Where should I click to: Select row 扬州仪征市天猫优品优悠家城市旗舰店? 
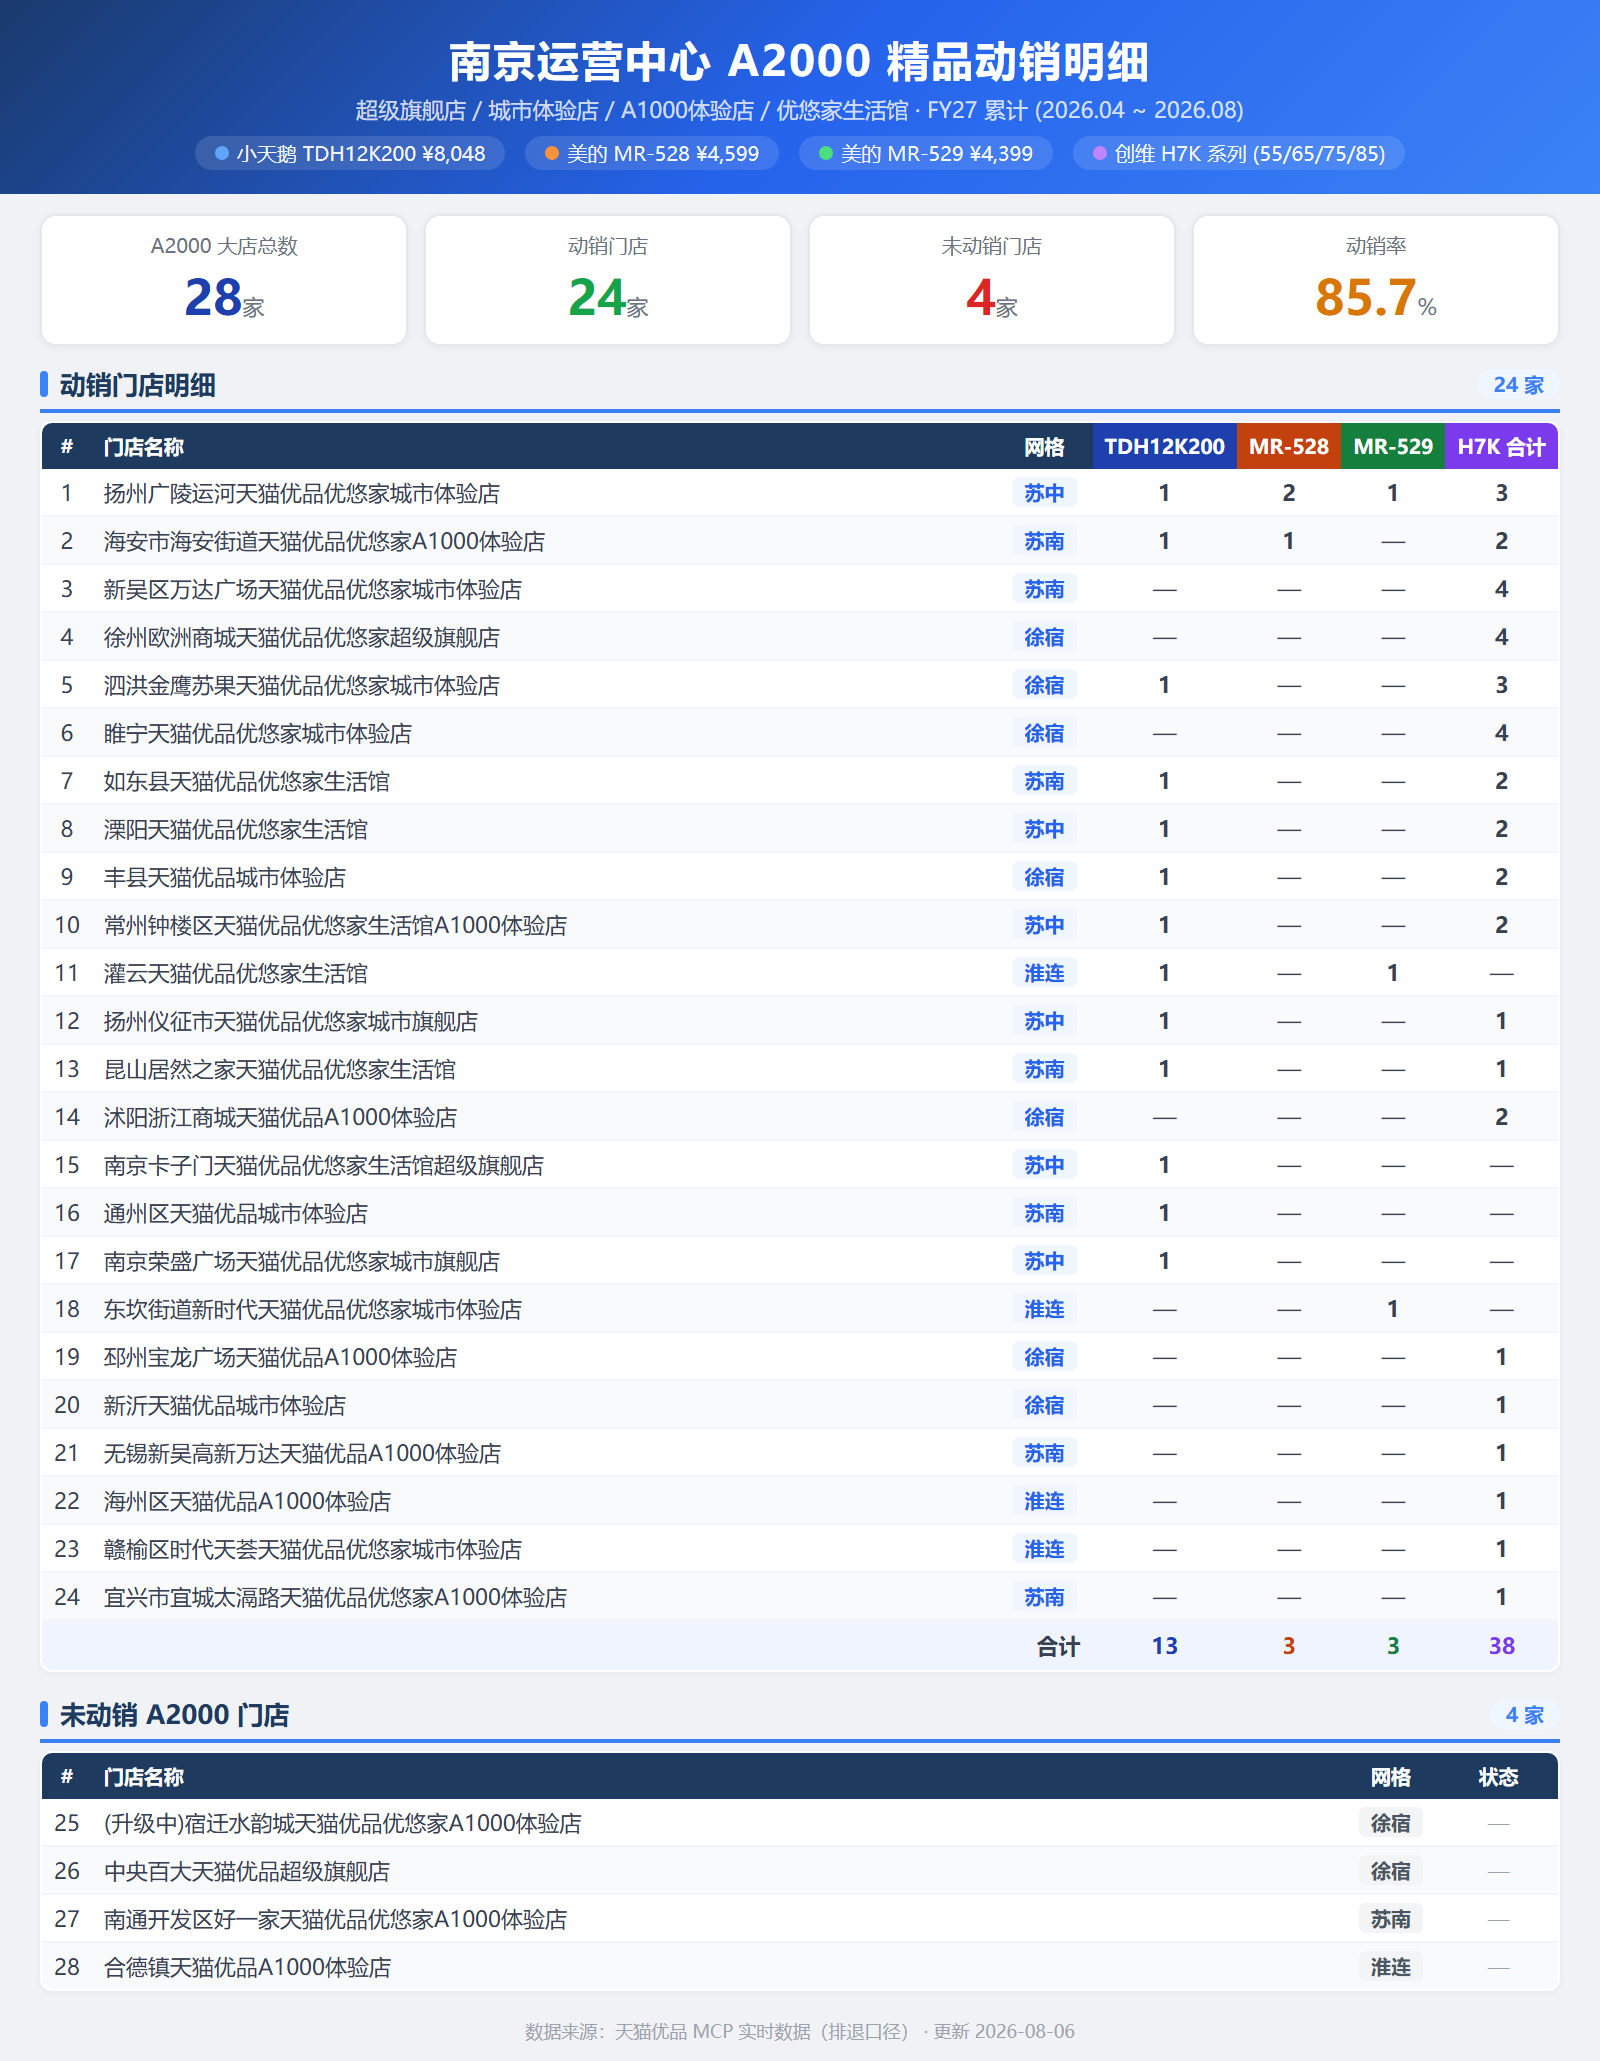pos(800,1021)
